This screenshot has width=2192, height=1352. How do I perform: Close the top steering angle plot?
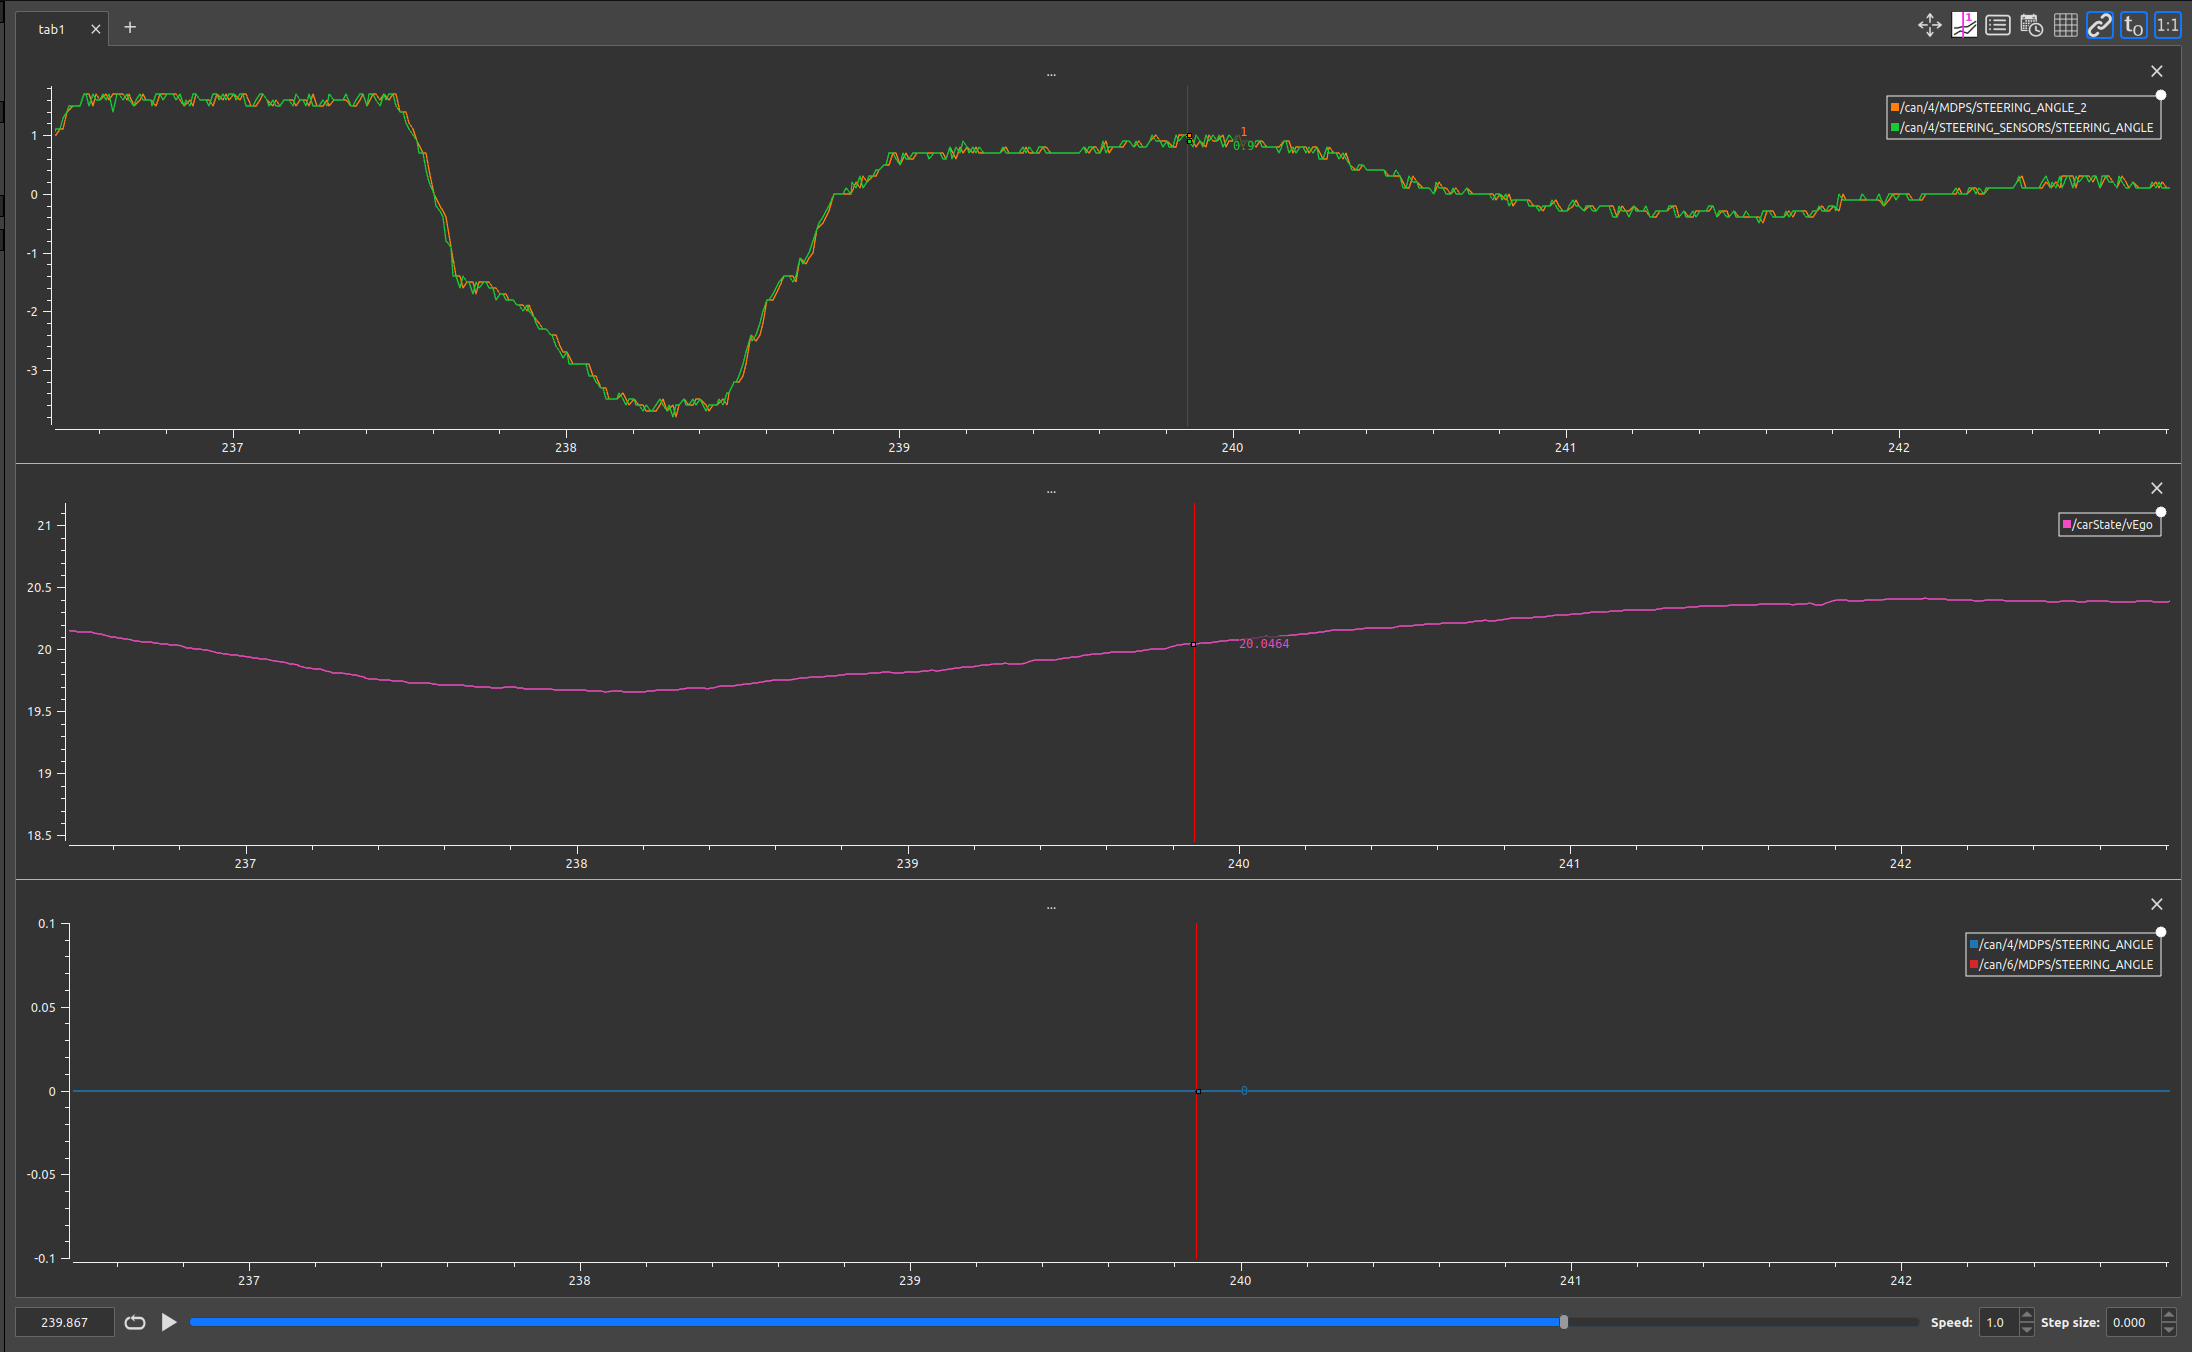pos(2157,71)
